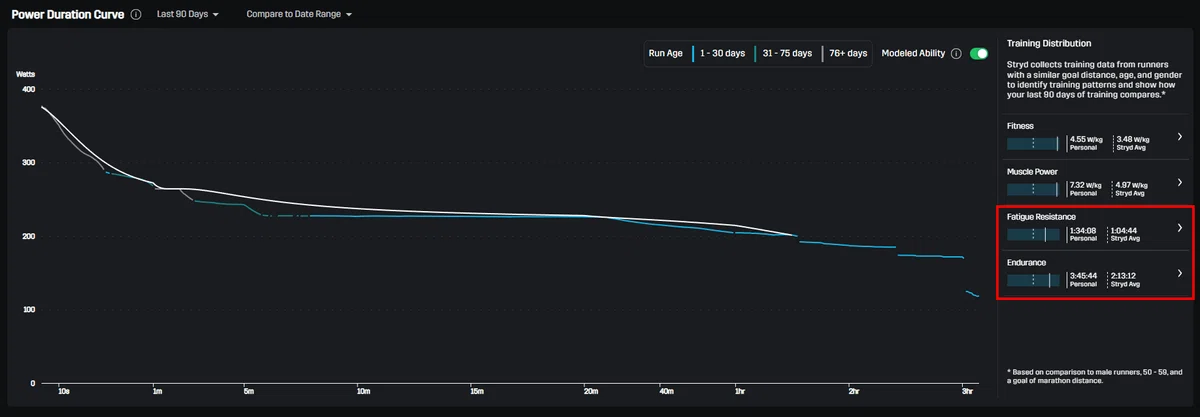
Task: Expand the Fitness row chevron
Action: (x=1180, y=137)
